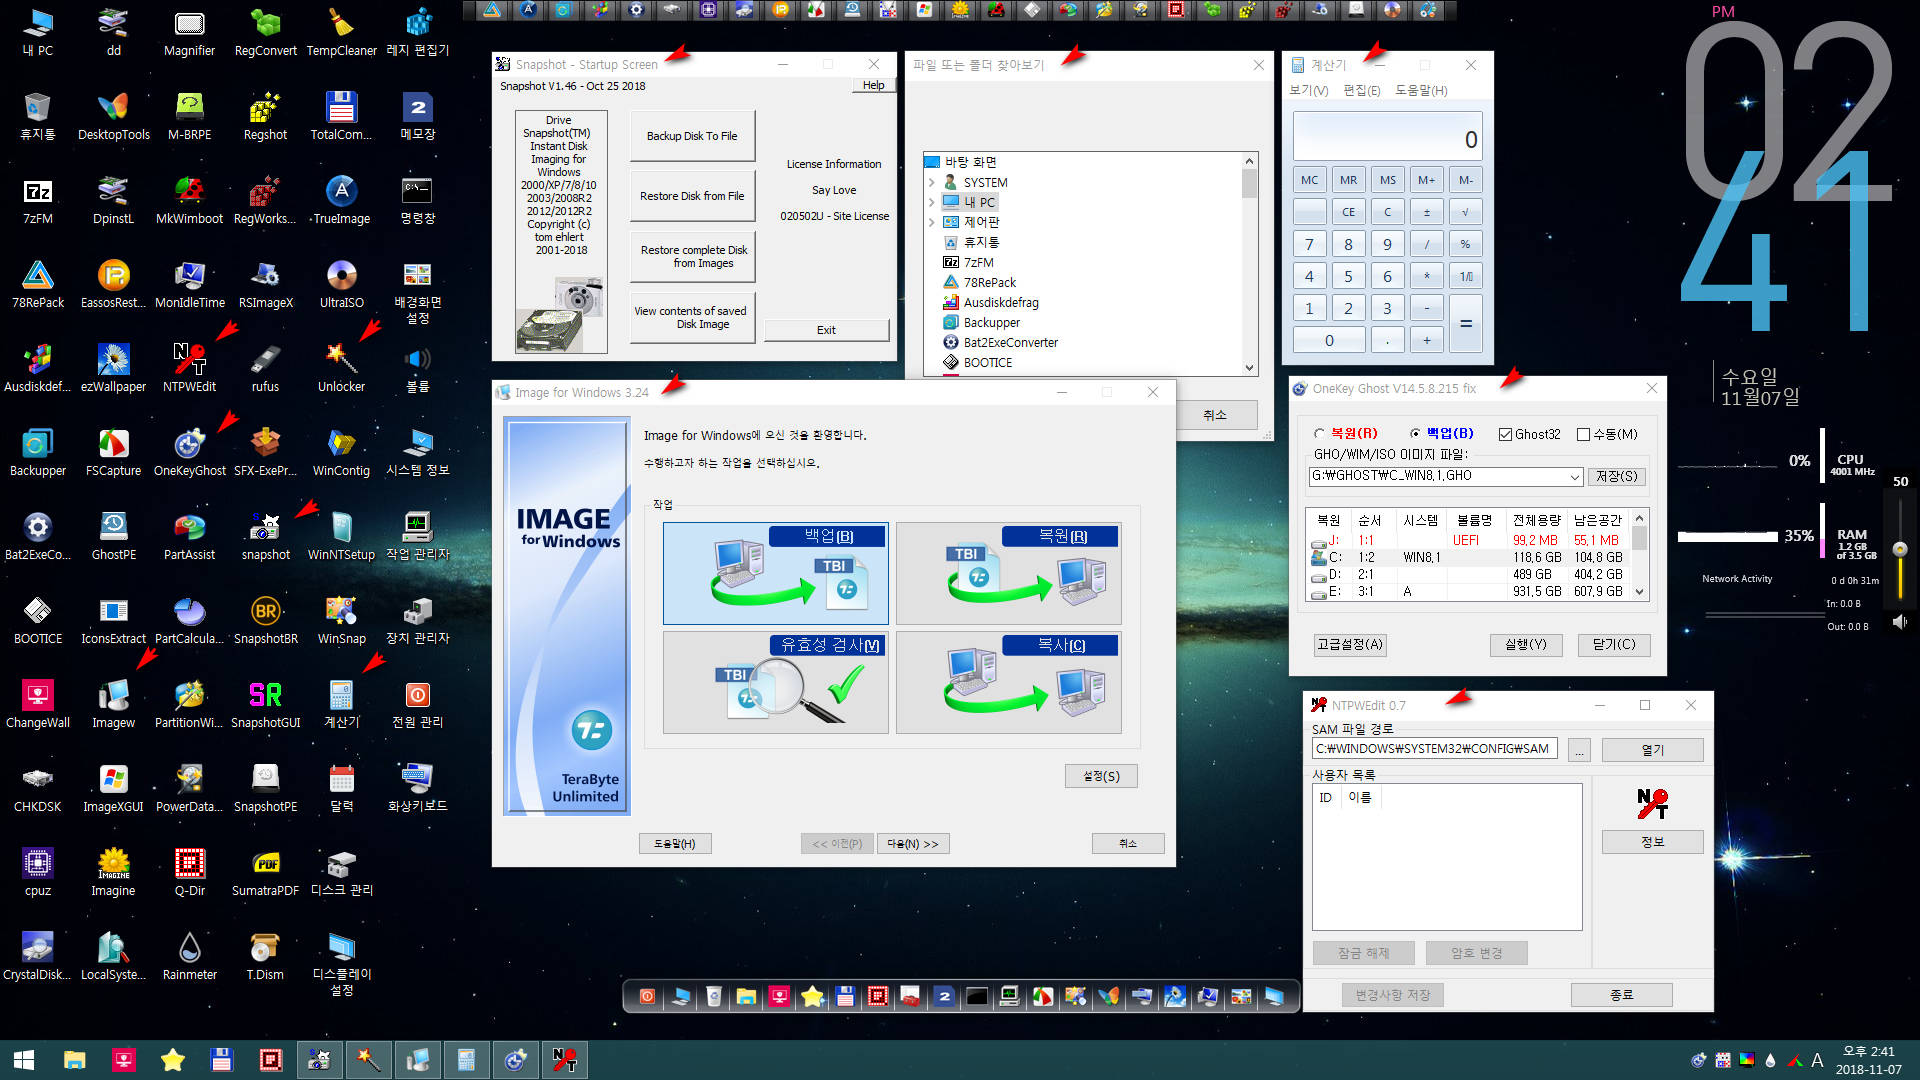Image resolution: width=1920 pixels, height=1080 pixels.
Task: Open the calculator 도움말(H) menu
Action: [1421, 91]
